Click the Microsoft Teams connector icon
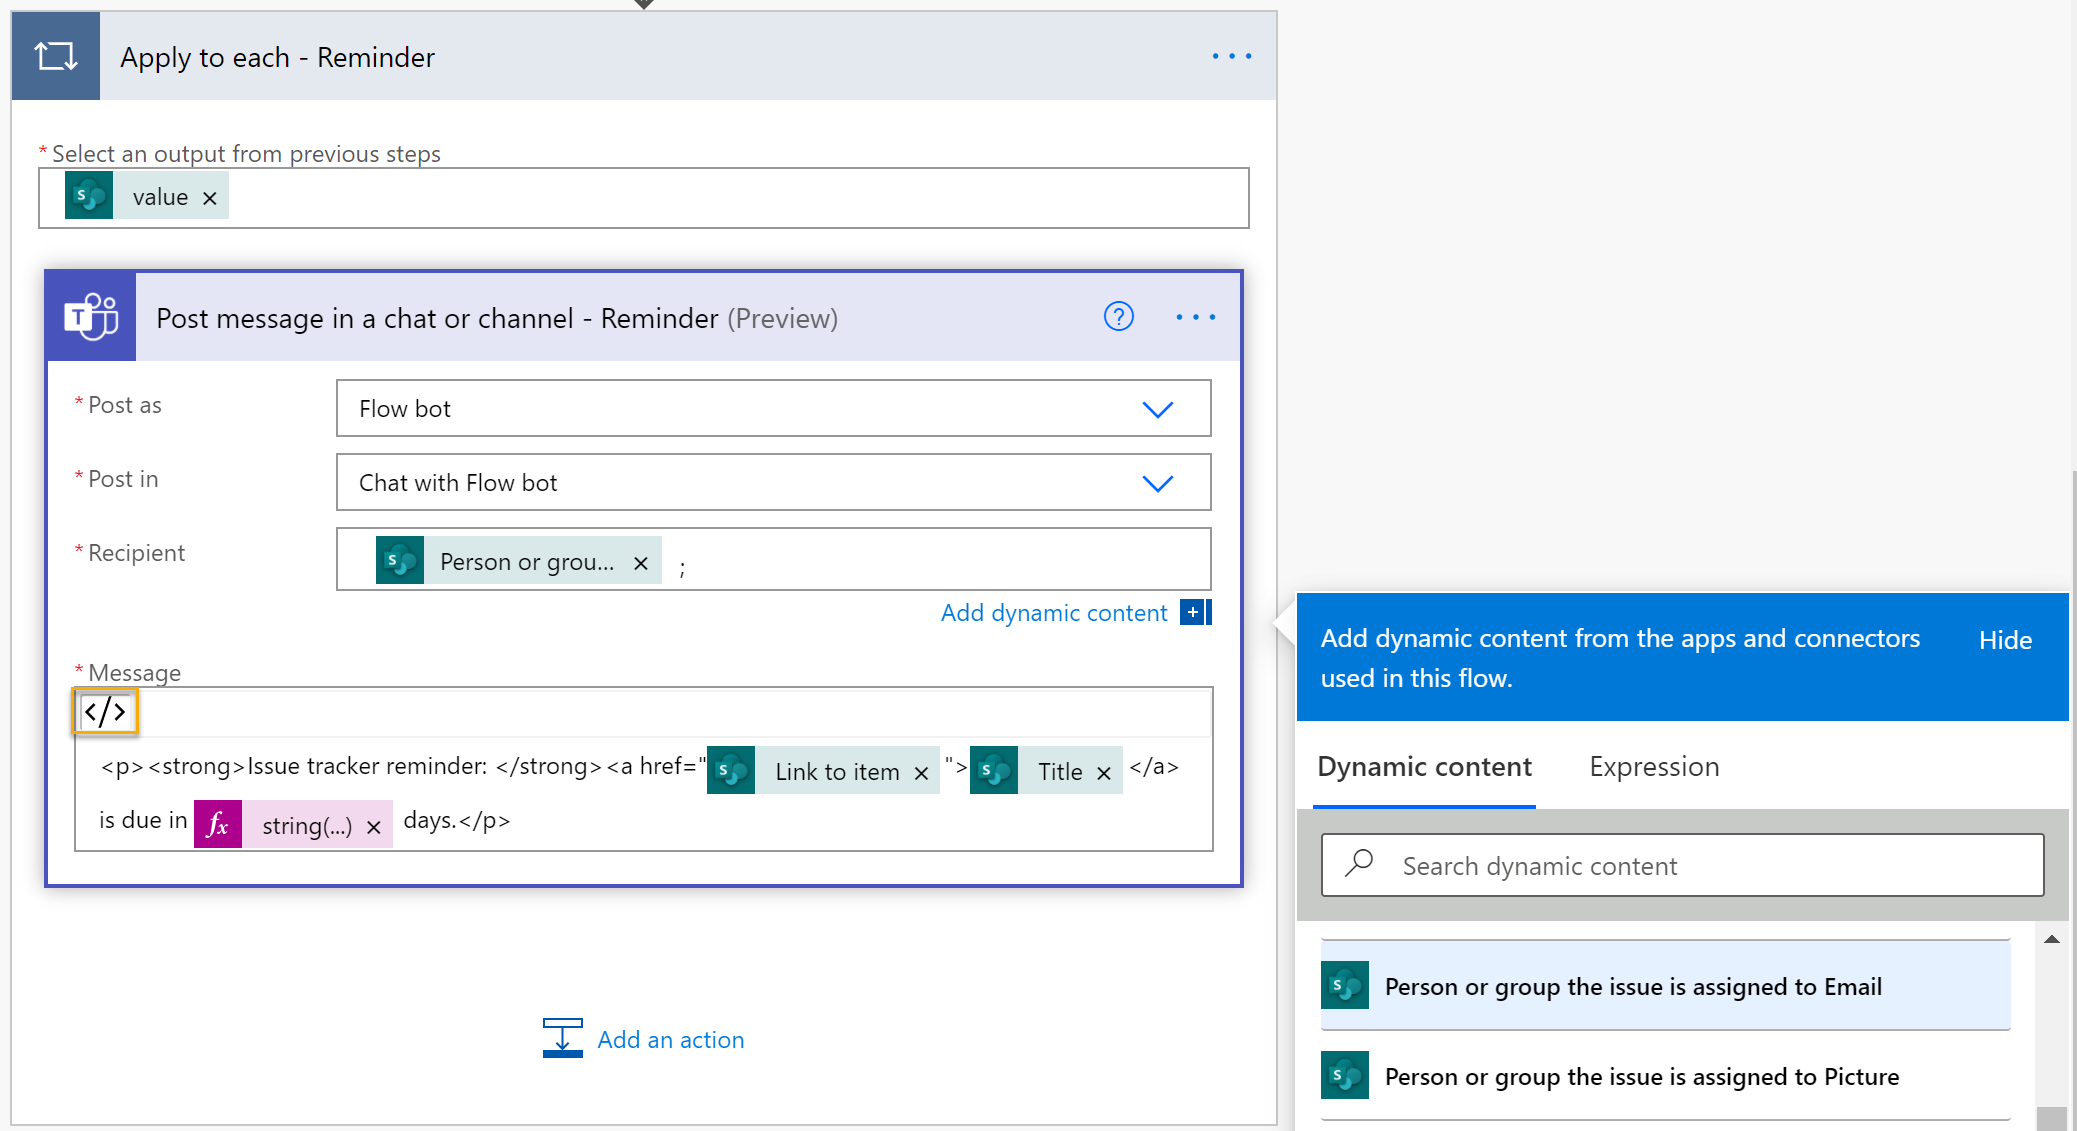 tap(90, 317)
